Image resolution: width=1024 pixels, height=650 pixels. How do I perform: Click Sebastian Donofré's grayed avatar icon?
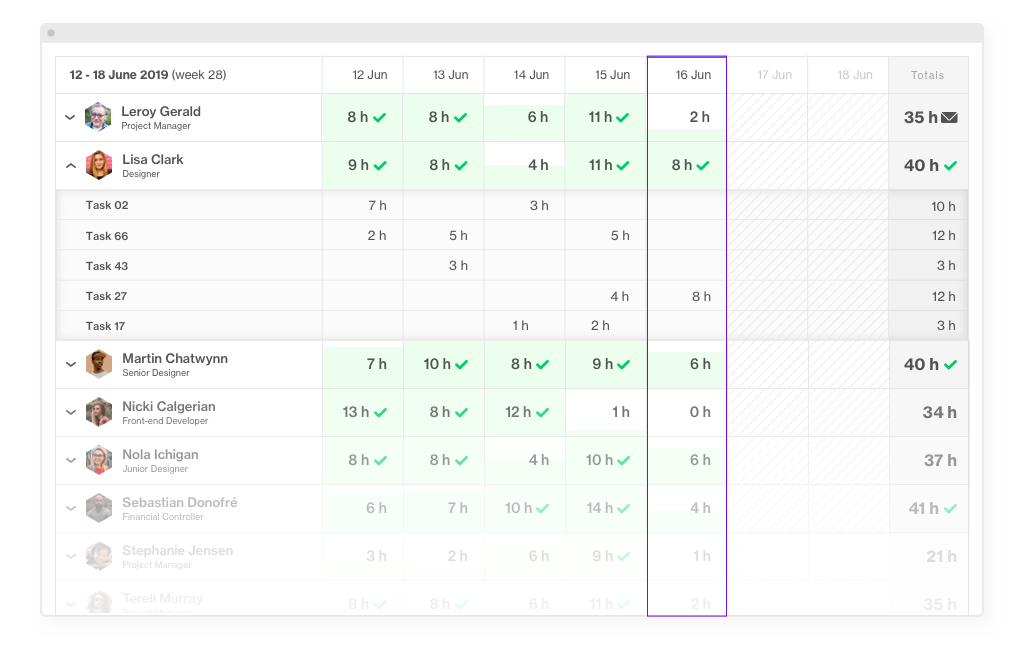98,508
